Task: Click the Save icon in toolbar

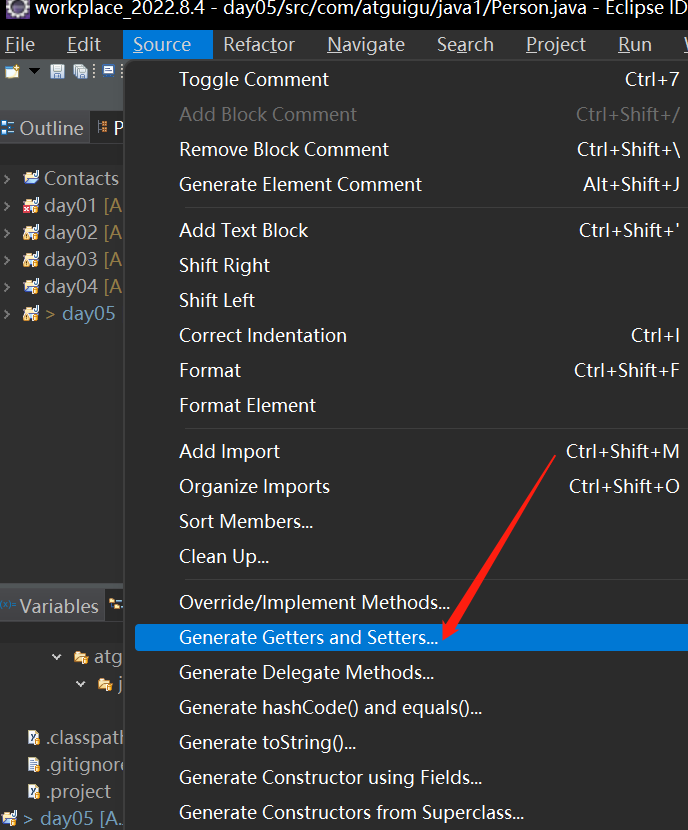Action: pyautogui.click(x=57, y=71)
